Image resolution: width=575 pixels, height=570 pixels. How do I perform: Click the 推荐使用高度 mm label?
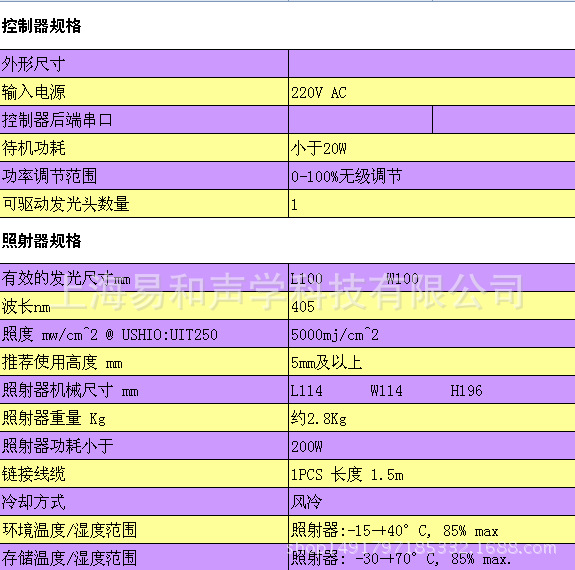coord(62,363)
